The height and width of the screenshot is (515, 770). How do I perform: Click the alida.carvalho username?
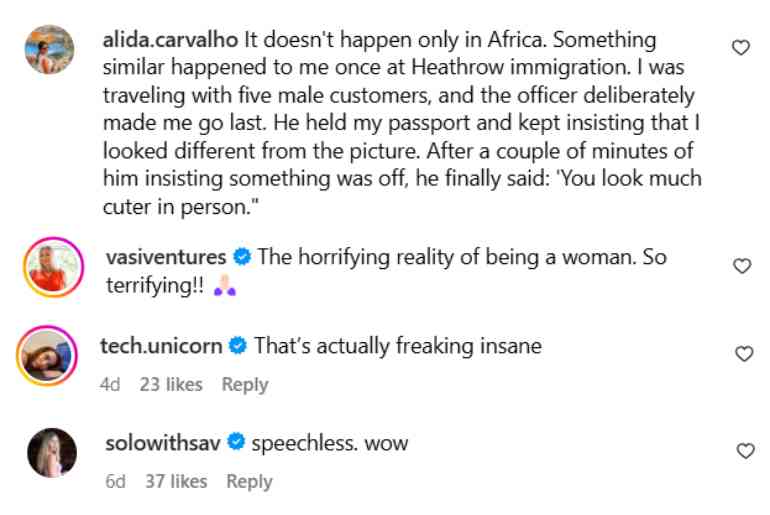point(168,41)
